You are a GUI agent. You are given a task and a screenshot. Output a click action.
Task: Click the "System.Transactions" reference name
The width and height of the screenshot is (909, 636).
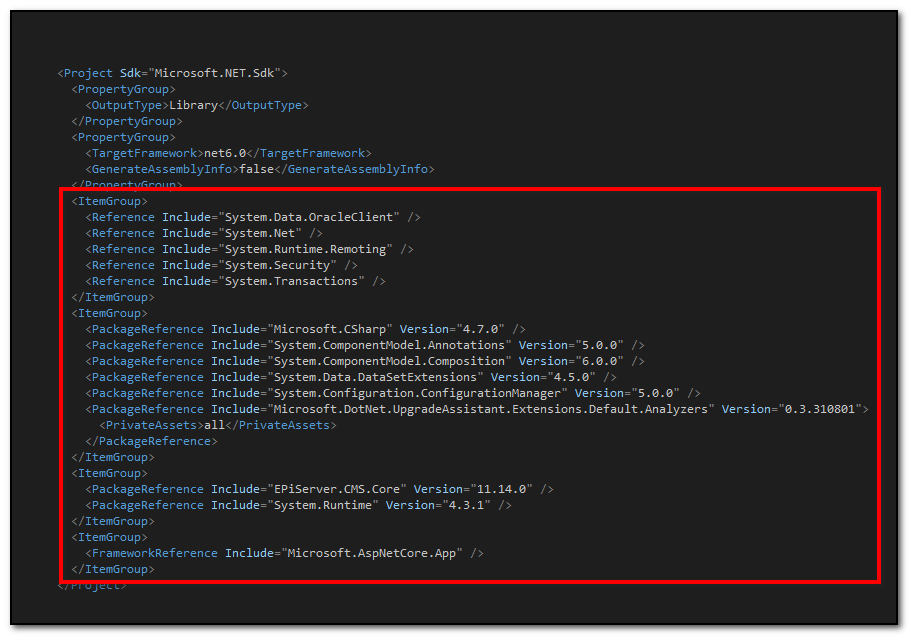pyautogui.click(x=292, y=281)
